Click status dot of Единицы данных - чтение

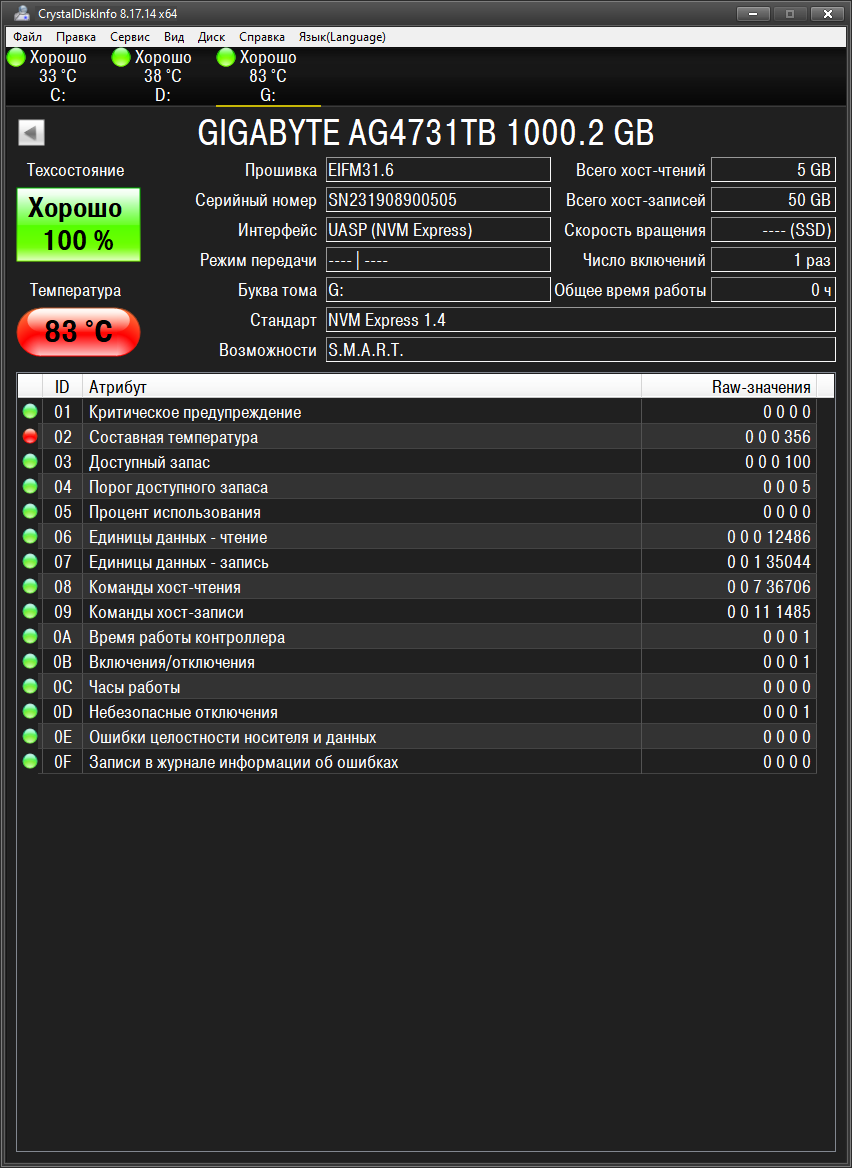[30, 536]
